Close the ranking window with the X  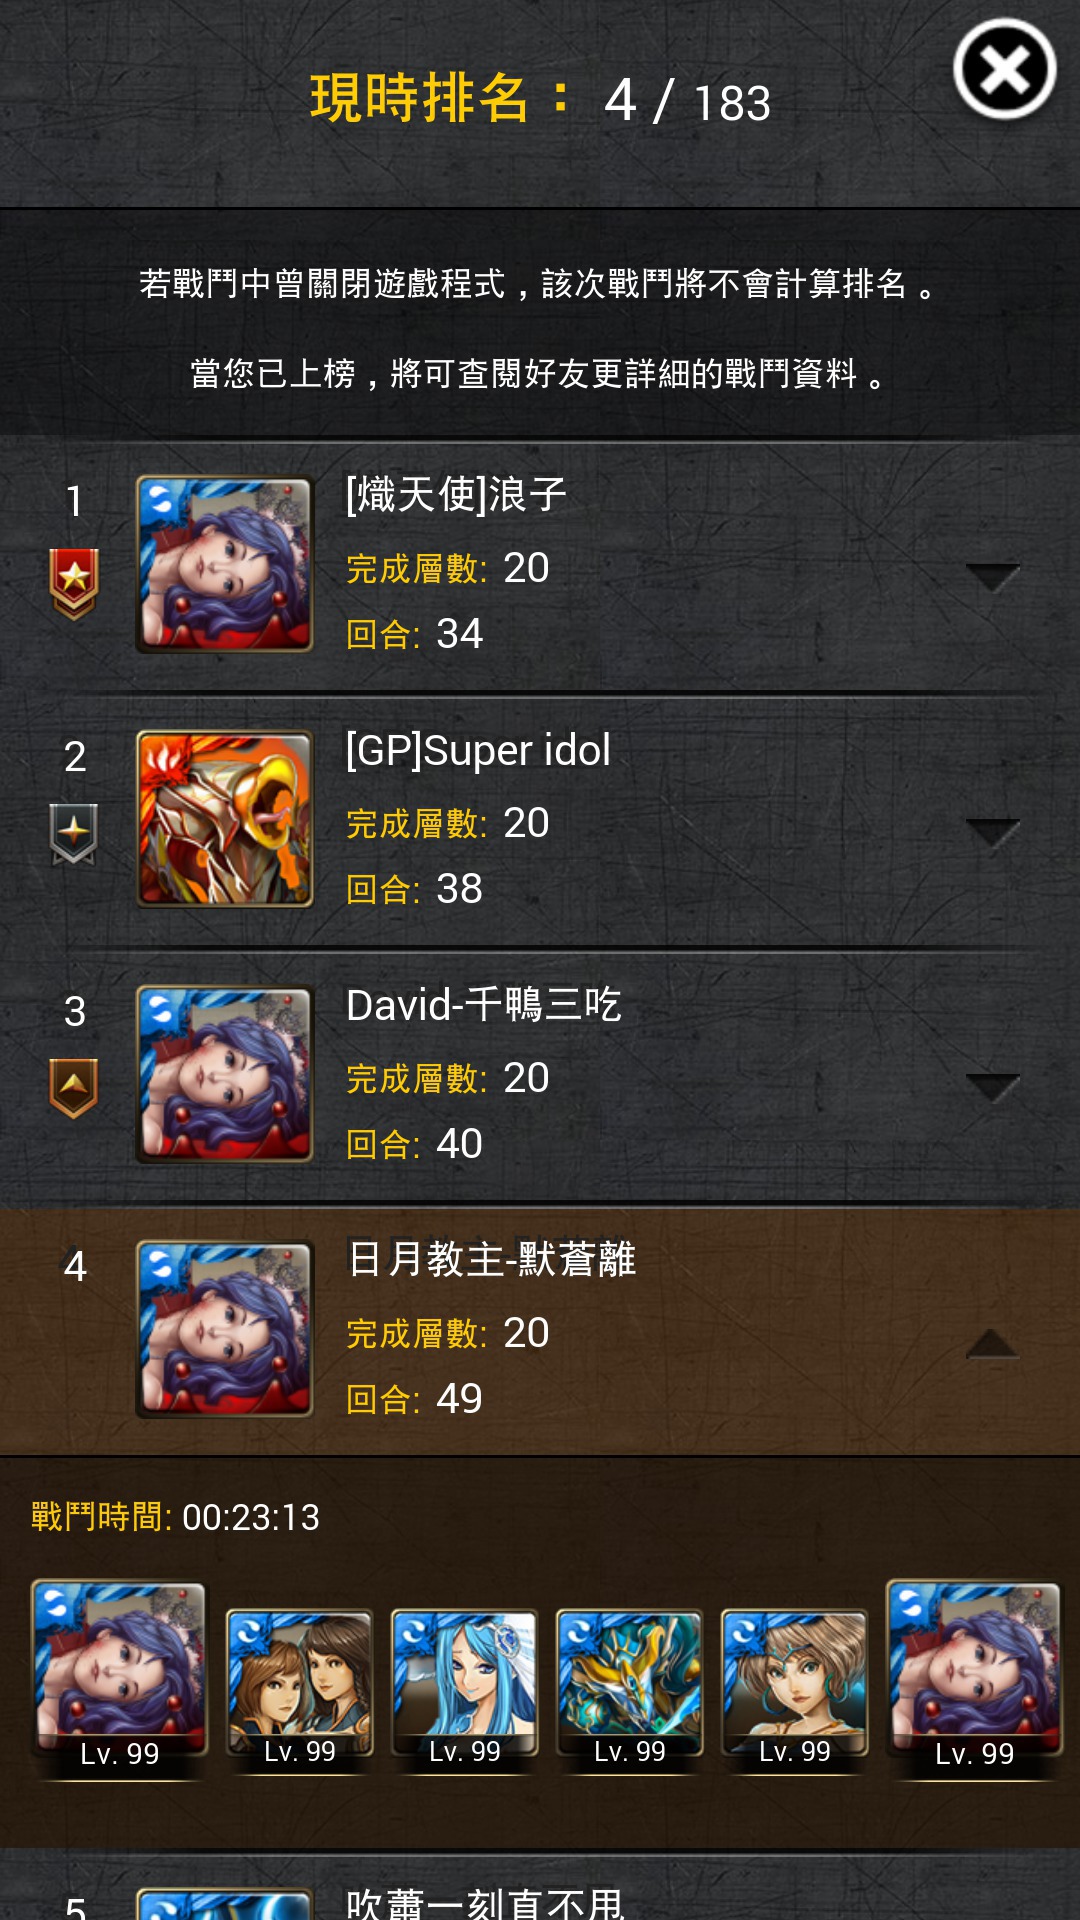[x=1004, y=69]
